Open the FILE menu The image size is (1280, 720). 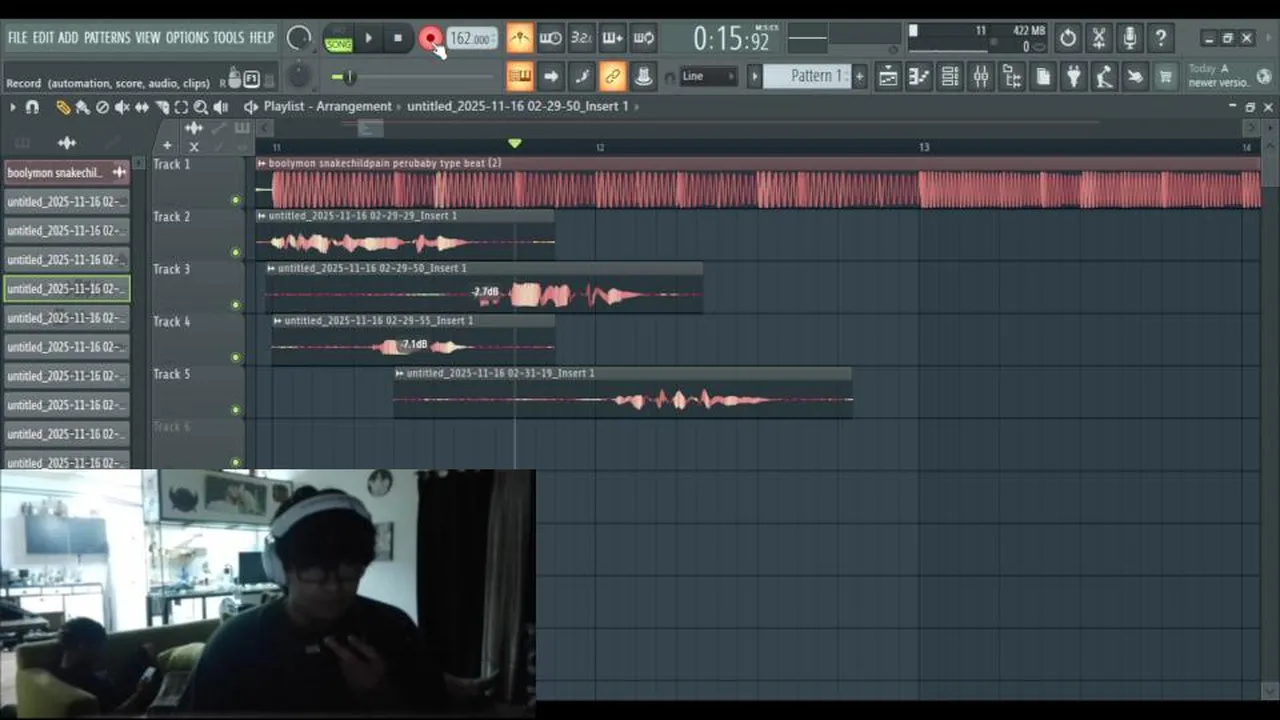[17, 38]
